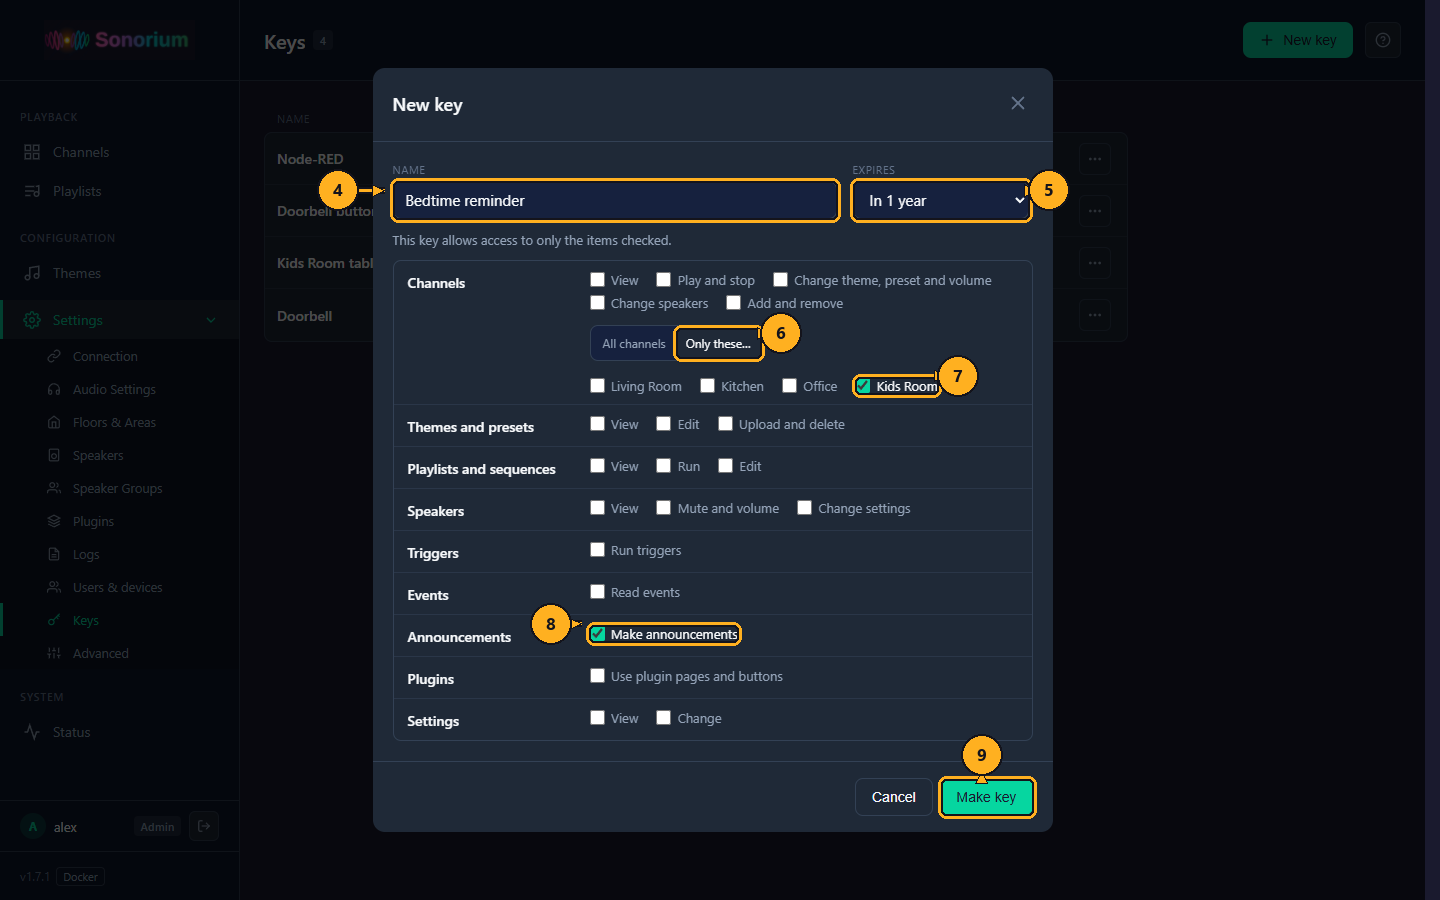Click the log out icon
This screenshot has width=1440, height=900.
[204, 826]
